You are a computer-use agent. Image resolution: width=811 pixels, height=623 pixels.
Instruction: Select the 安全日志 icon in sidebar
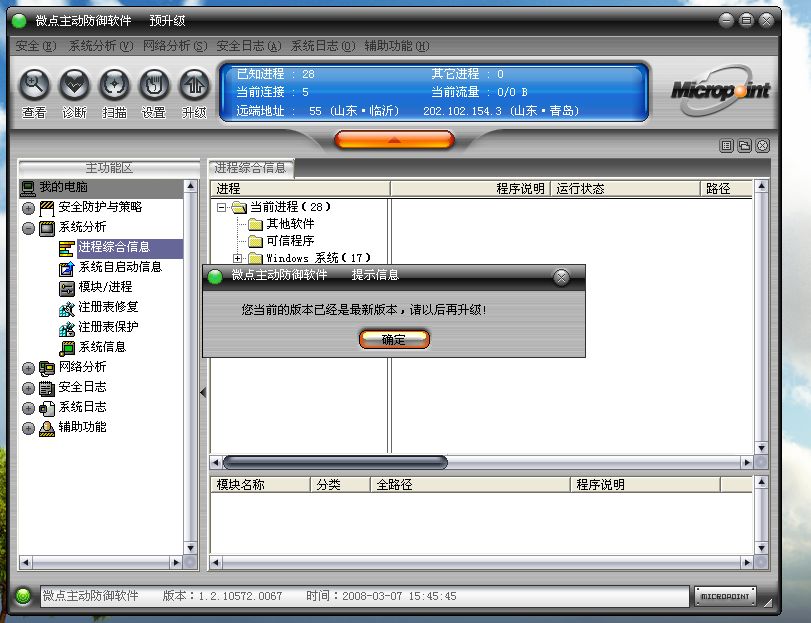pos(47,388)
